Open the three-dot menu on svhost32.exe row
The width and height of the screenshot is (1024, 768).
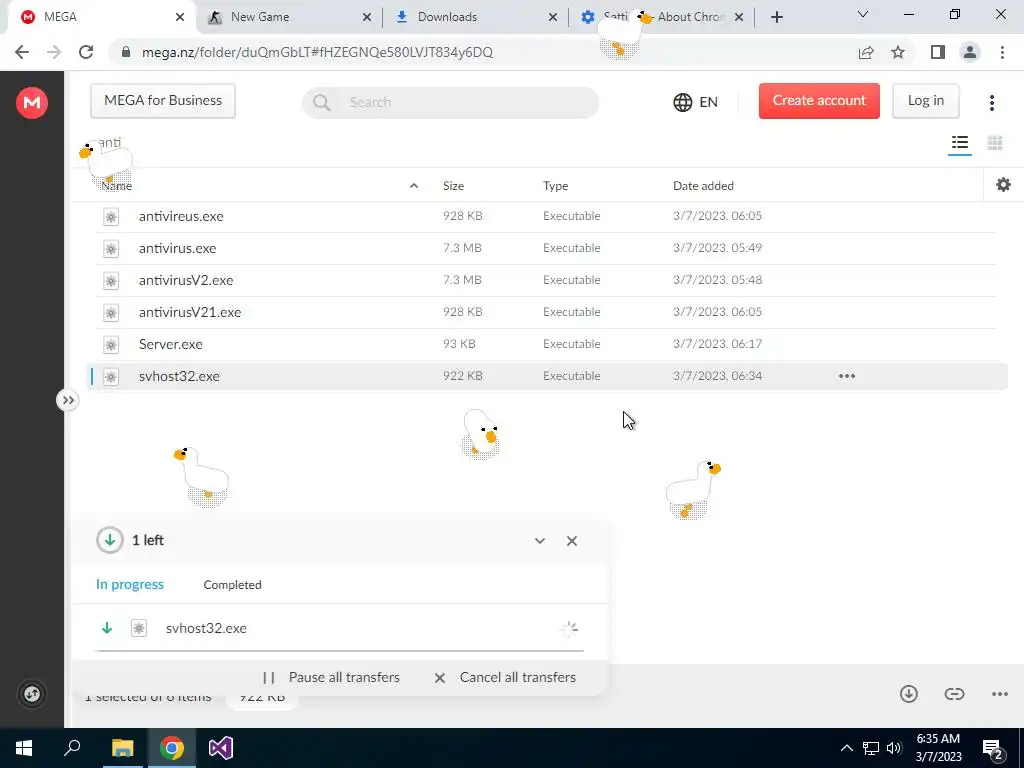(x=846, y=376)
